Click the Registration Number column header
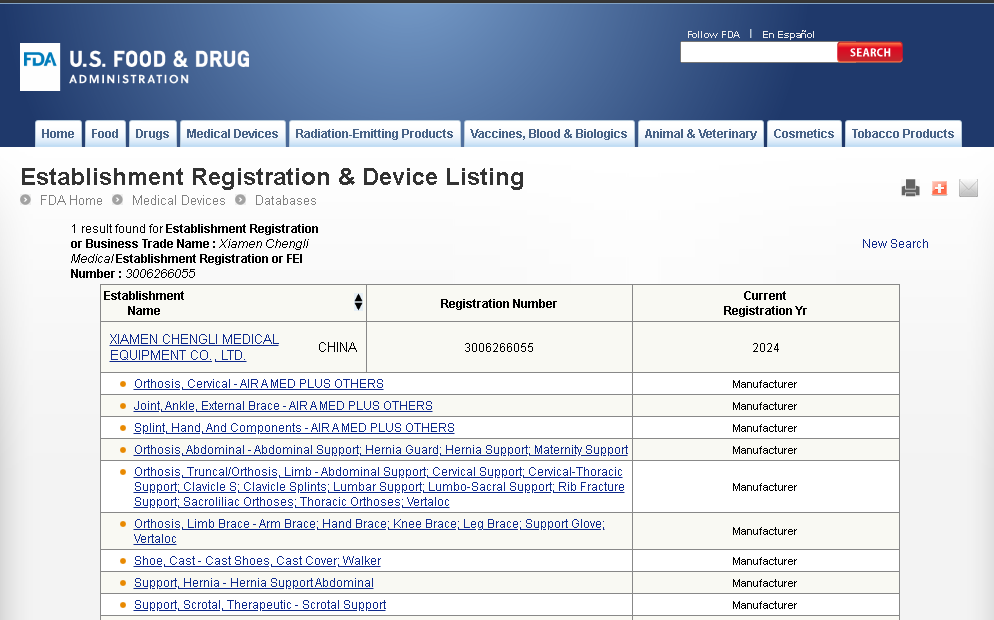 click(499, 303)
